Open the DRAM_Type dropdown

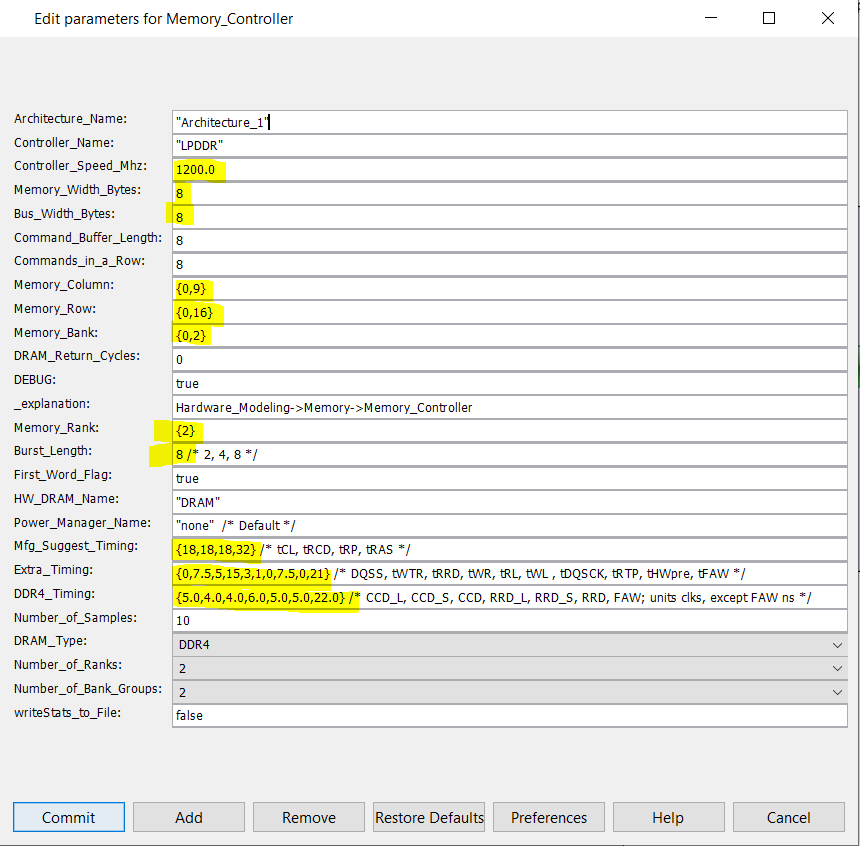[x=510, y=645]
